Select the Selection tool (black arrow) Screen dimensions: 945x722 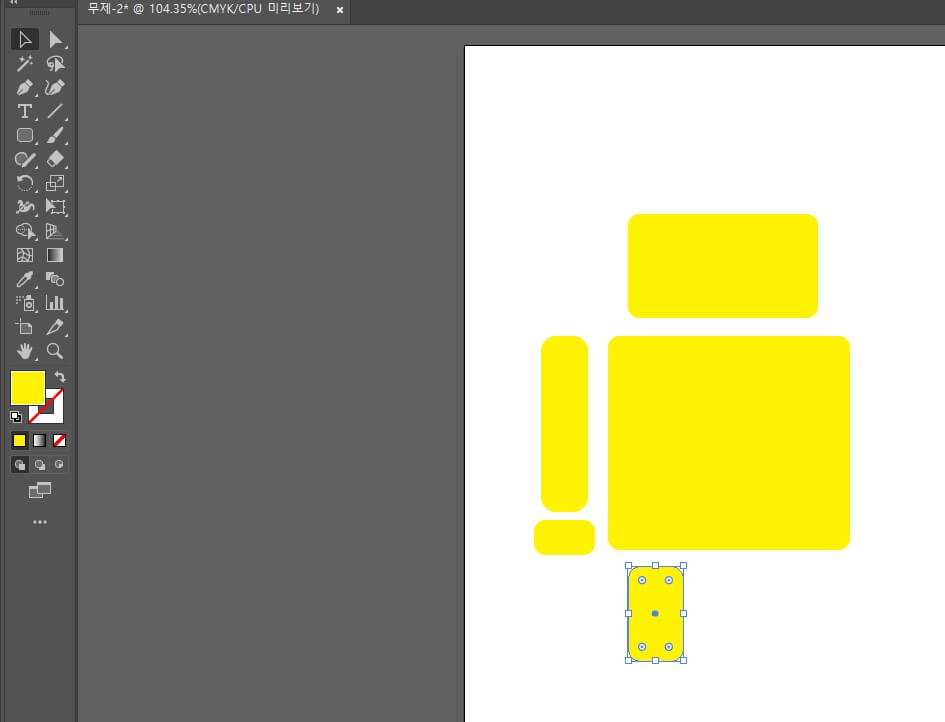25,39
